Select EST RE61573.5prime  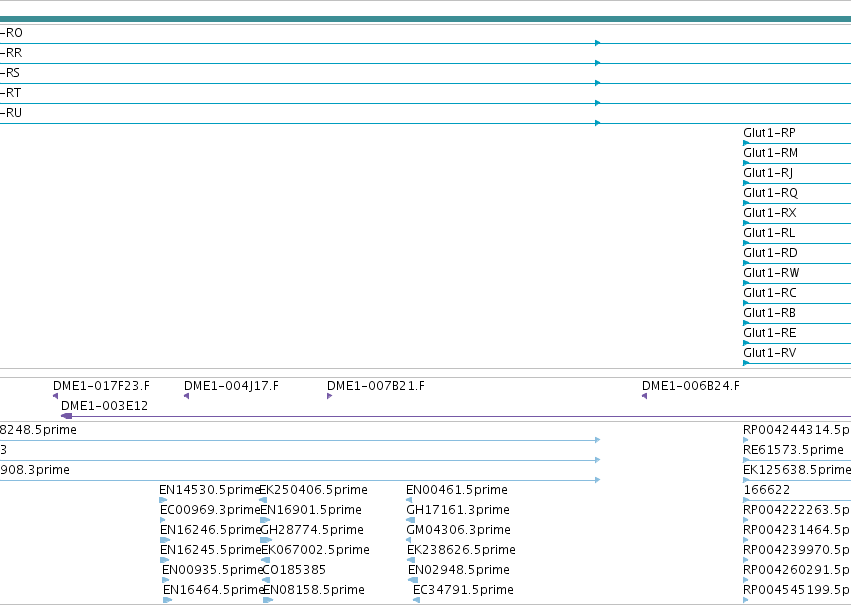(x=793, y=450)
